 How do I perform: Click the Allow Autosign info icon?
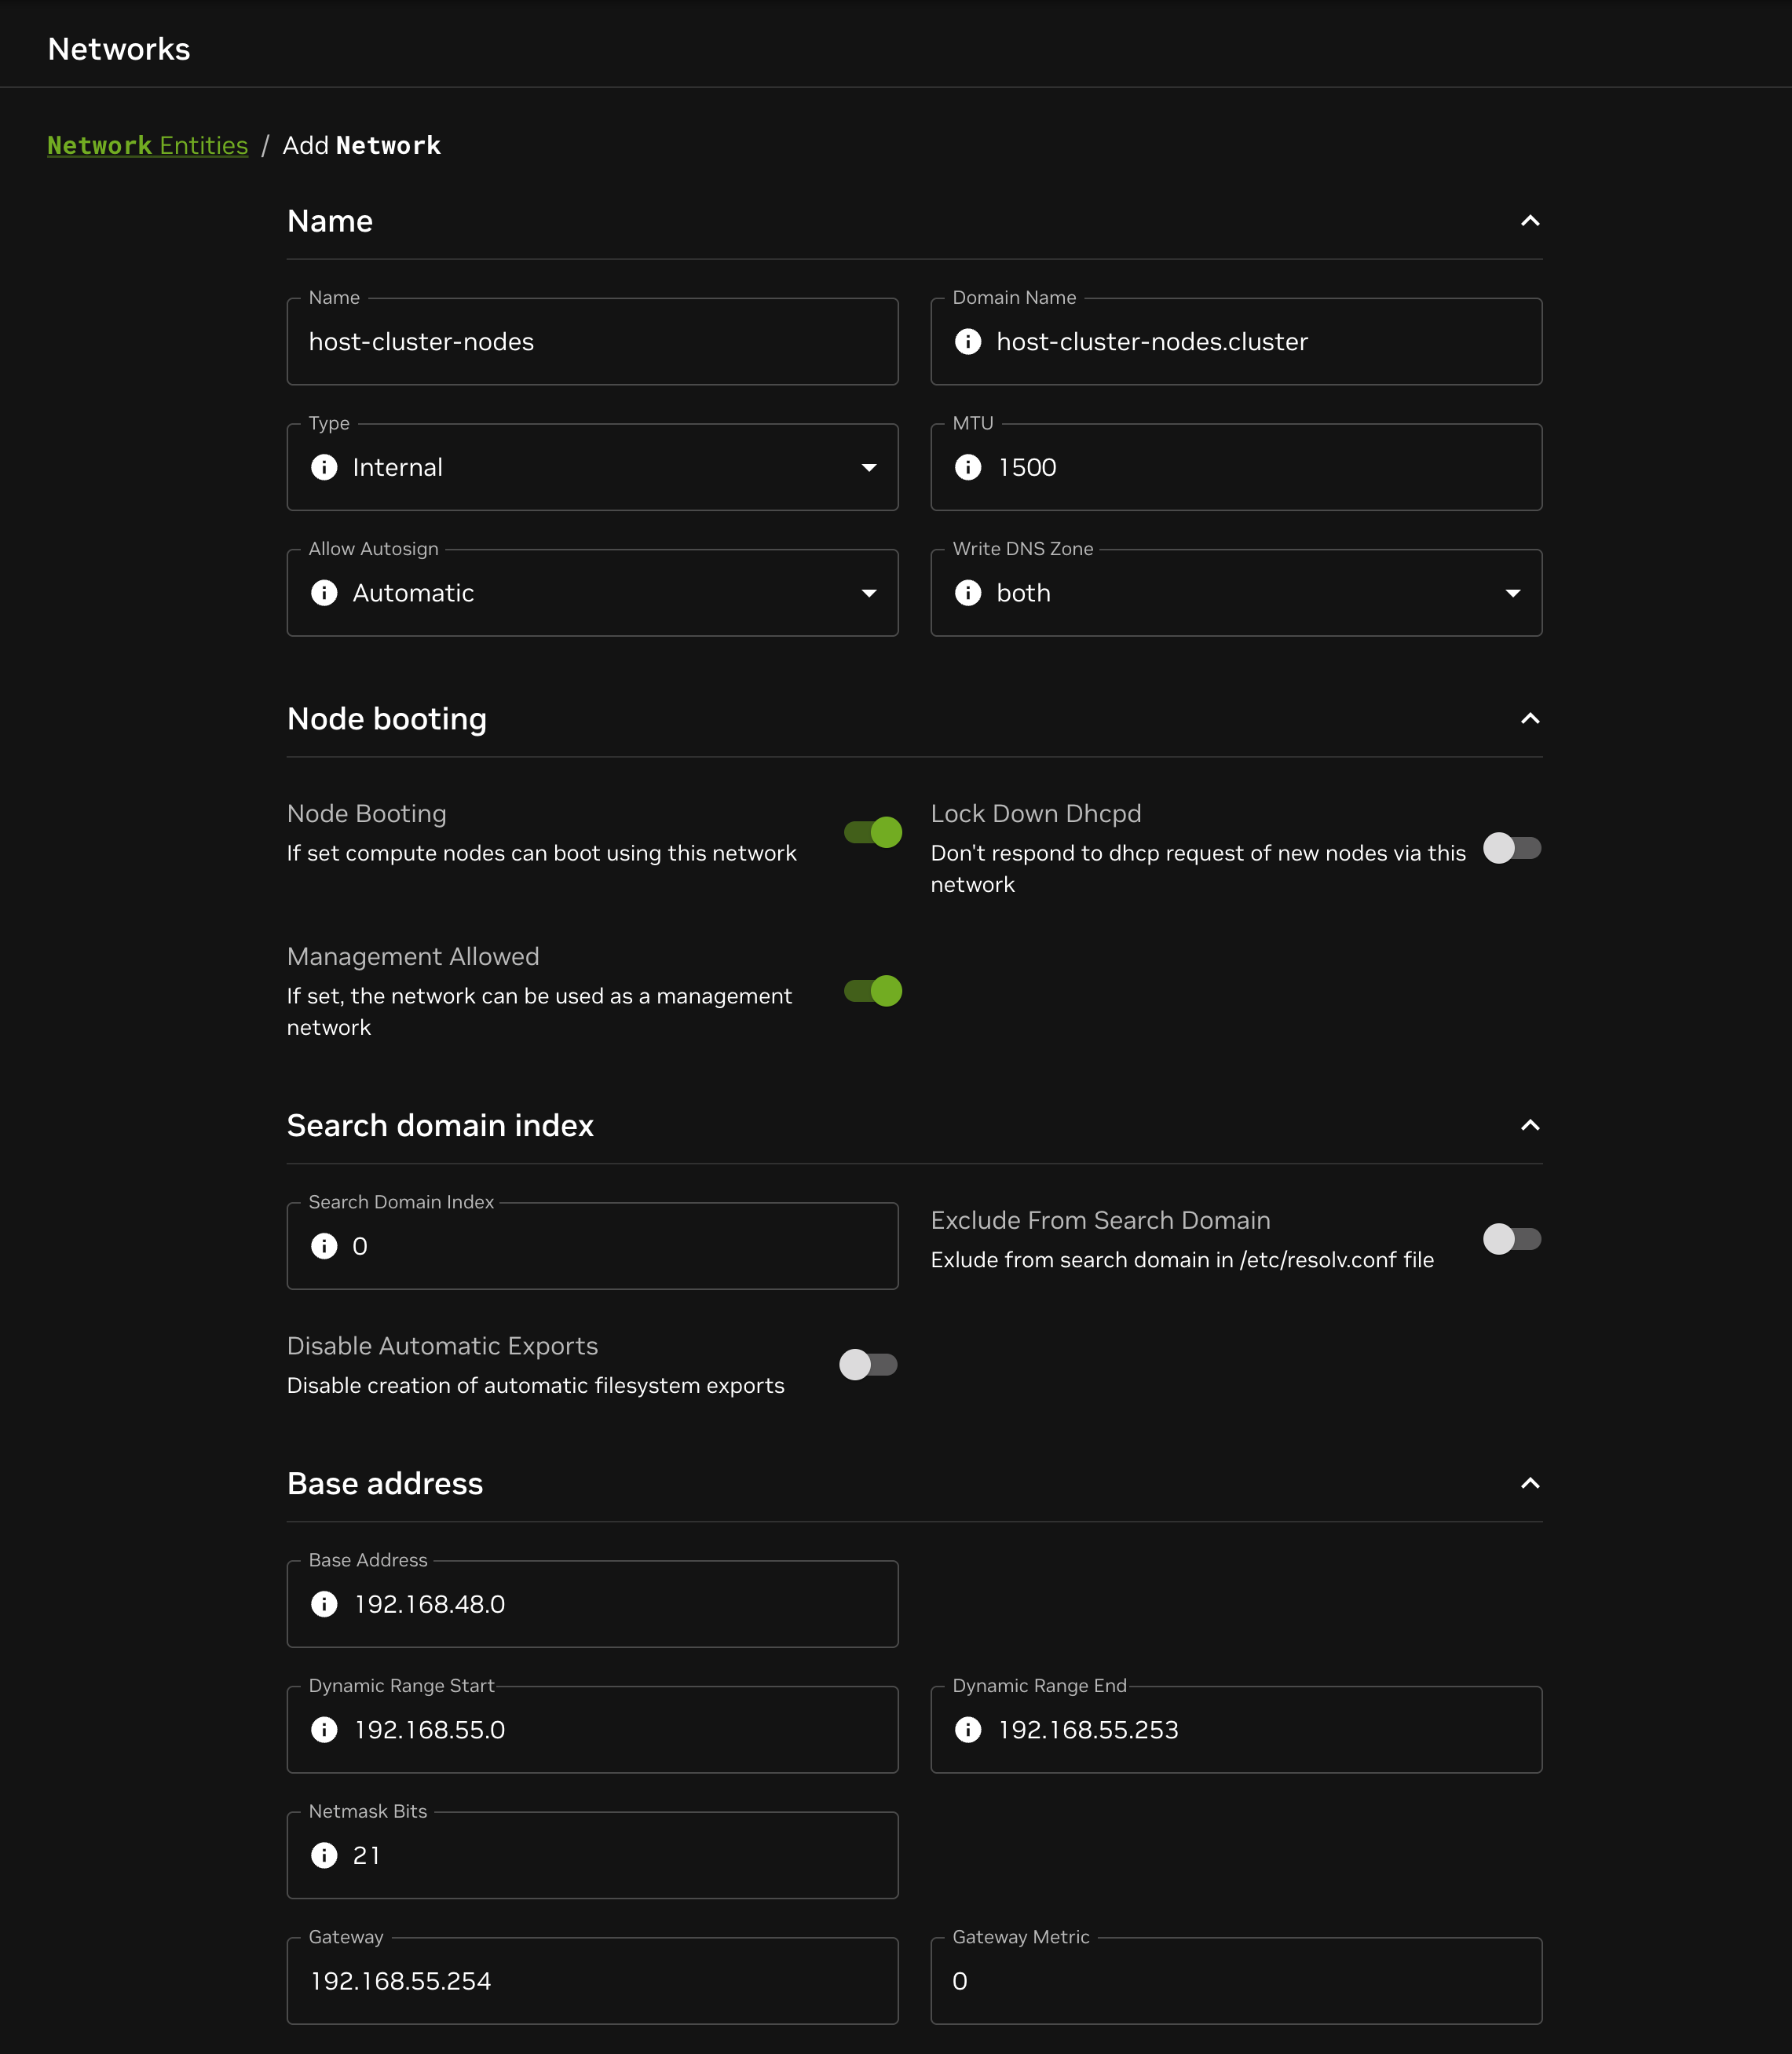point(324,593)
